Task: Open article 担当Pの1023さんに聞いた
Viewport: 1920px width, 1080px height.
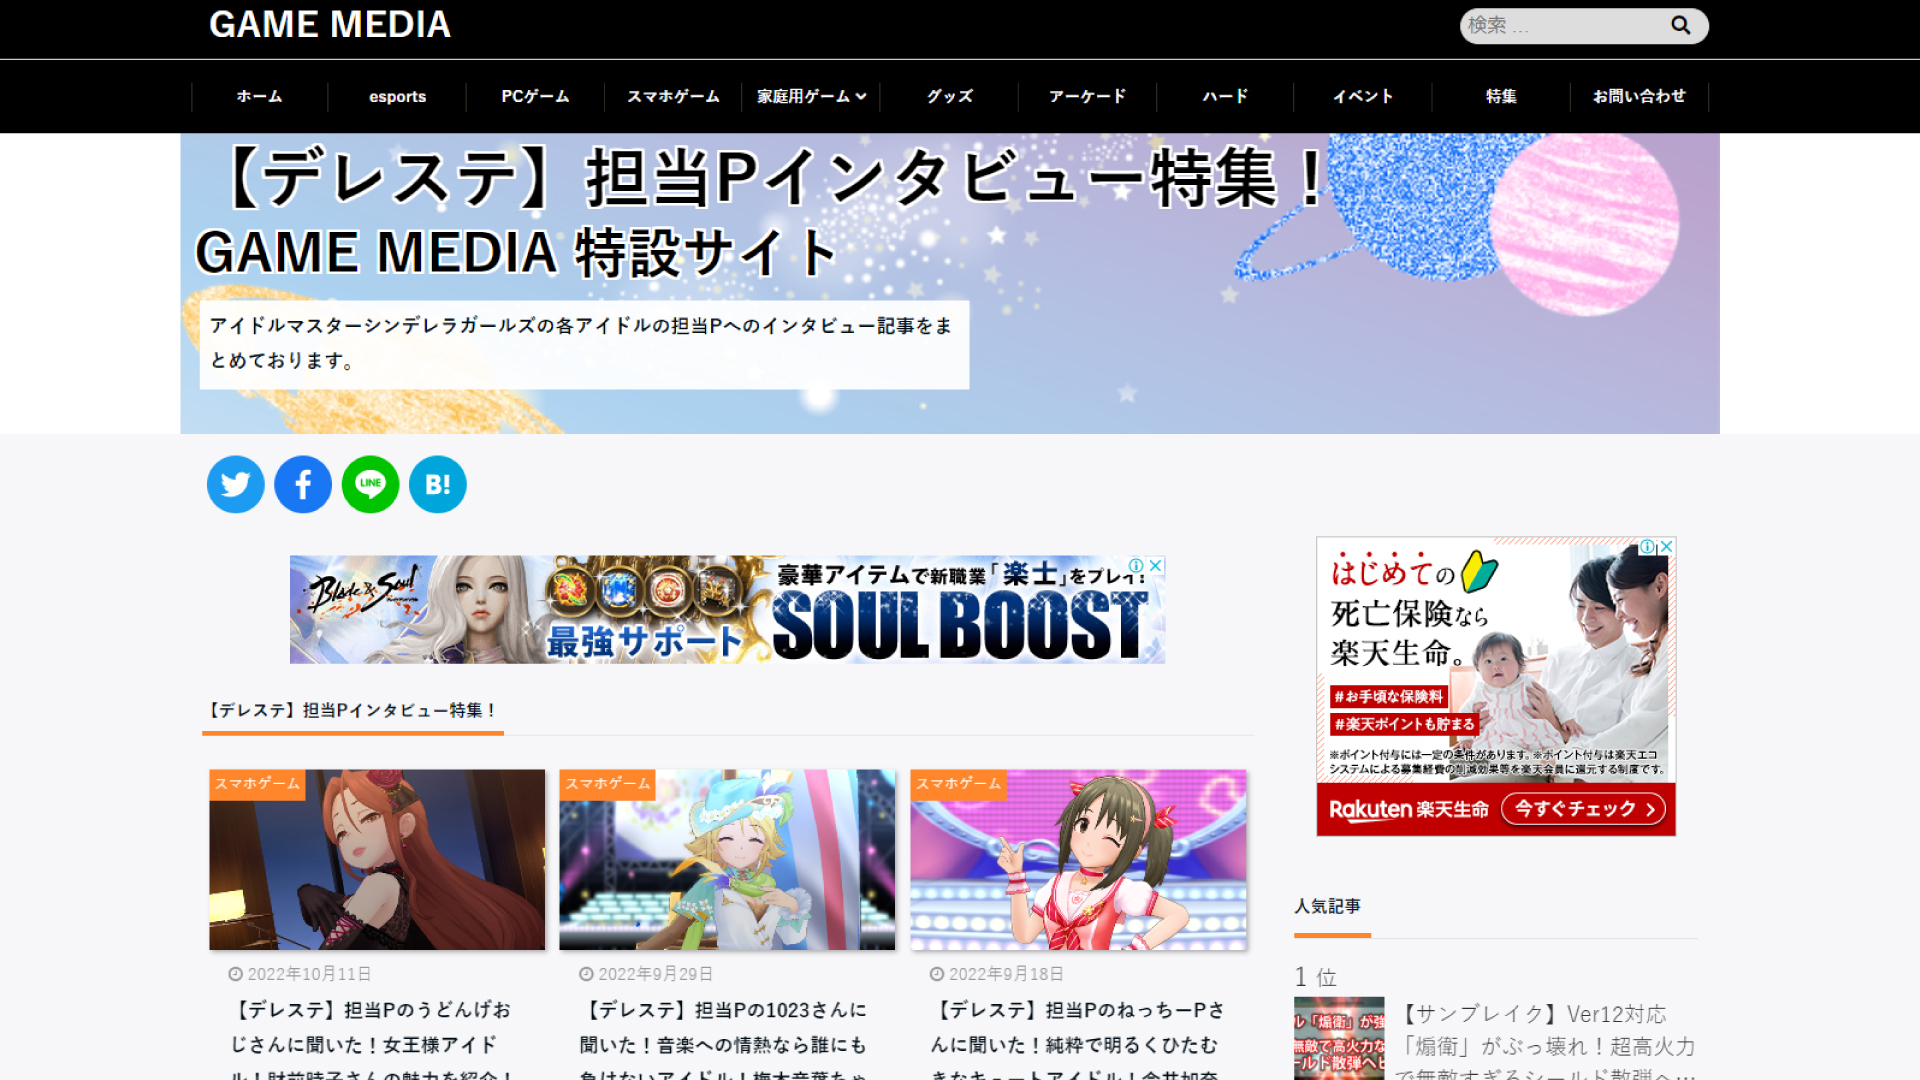Action: click(723, 1040)
